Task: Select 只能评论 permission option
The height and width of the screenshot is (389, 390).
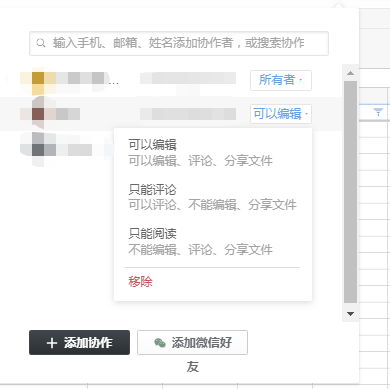Action: (x=212, y=197)
